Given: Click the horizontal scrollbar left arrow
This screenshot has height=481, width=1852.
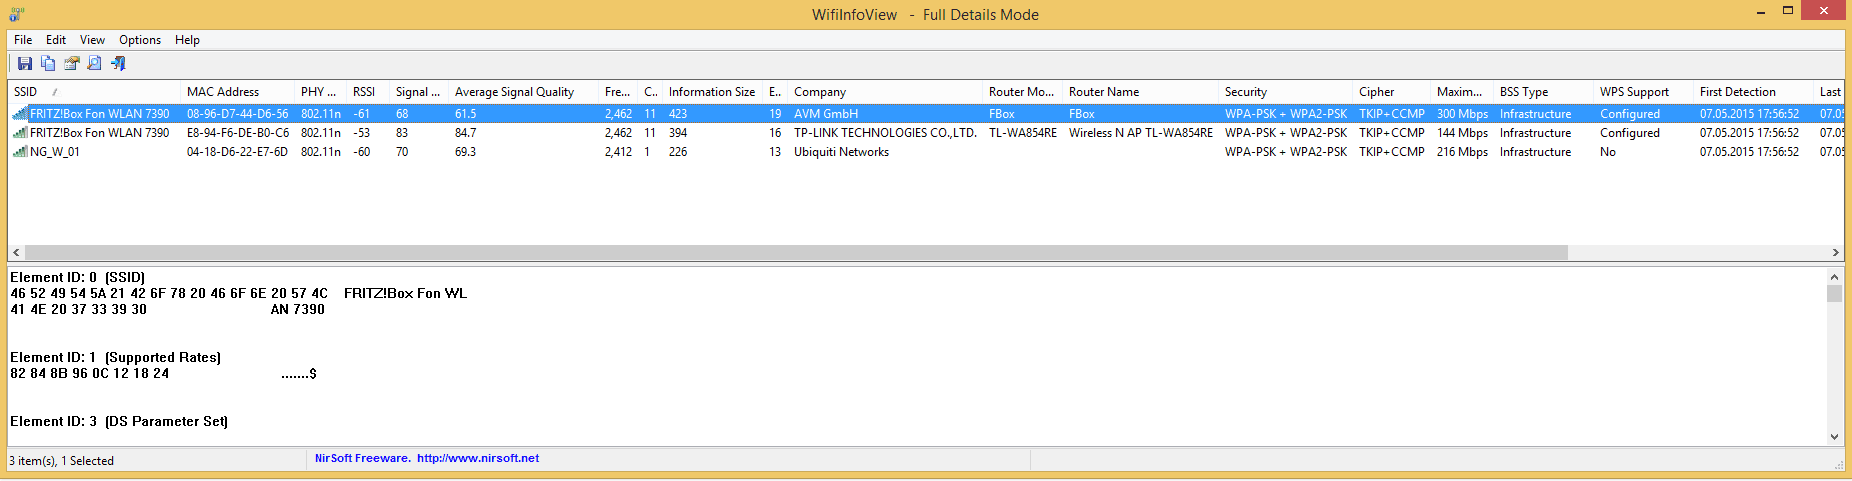Looking at the screenshot, I should tap(16, 253).
